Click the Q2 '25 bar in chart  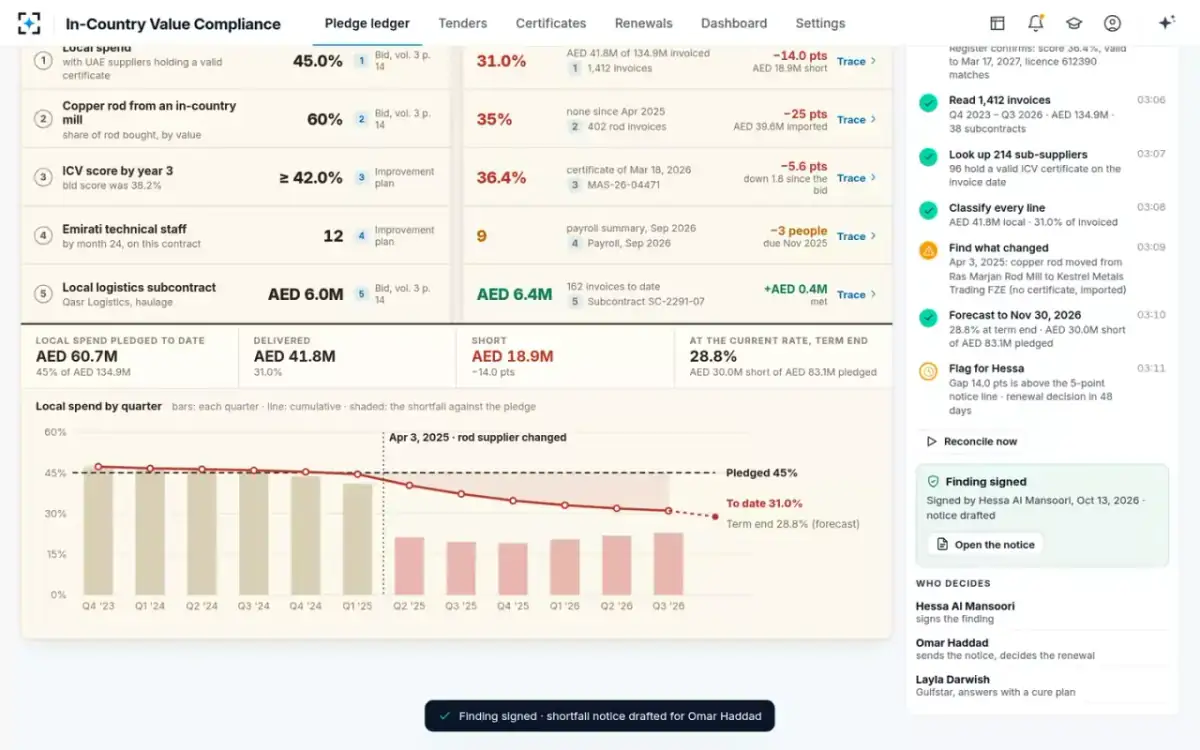coord(409,566)
